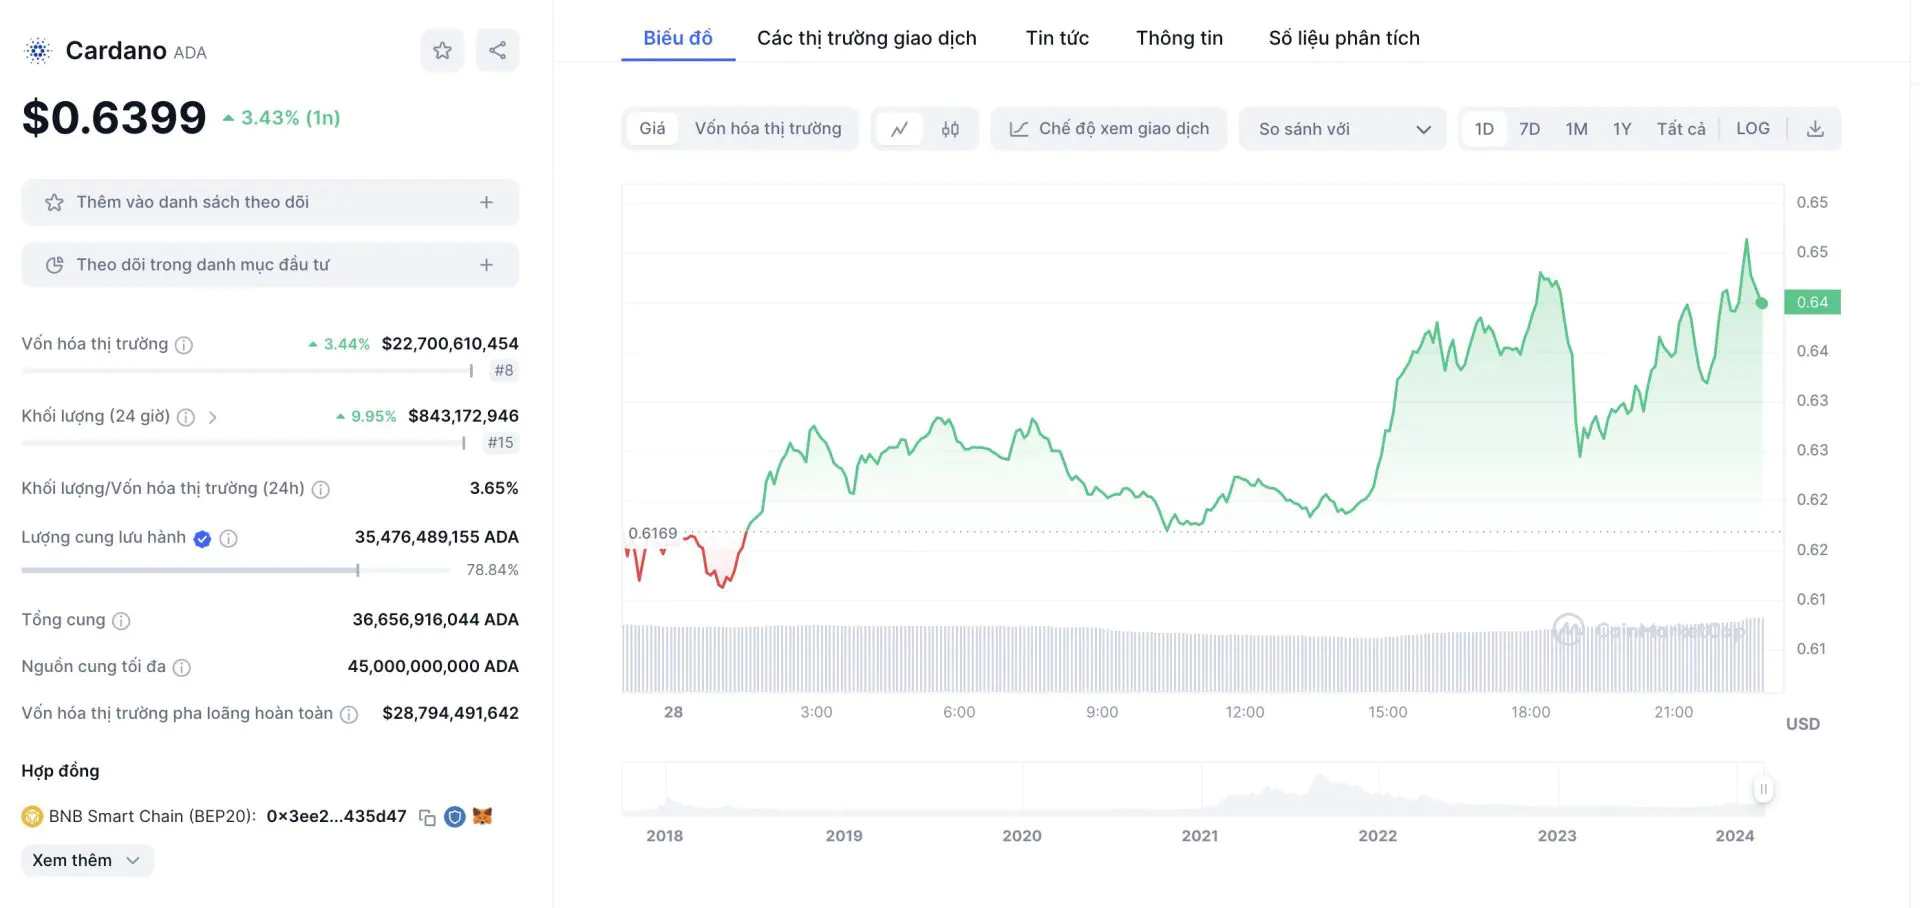Click the USD currency label
The width and height of the screenshot is (1920, 908).
click(1803, 724)
